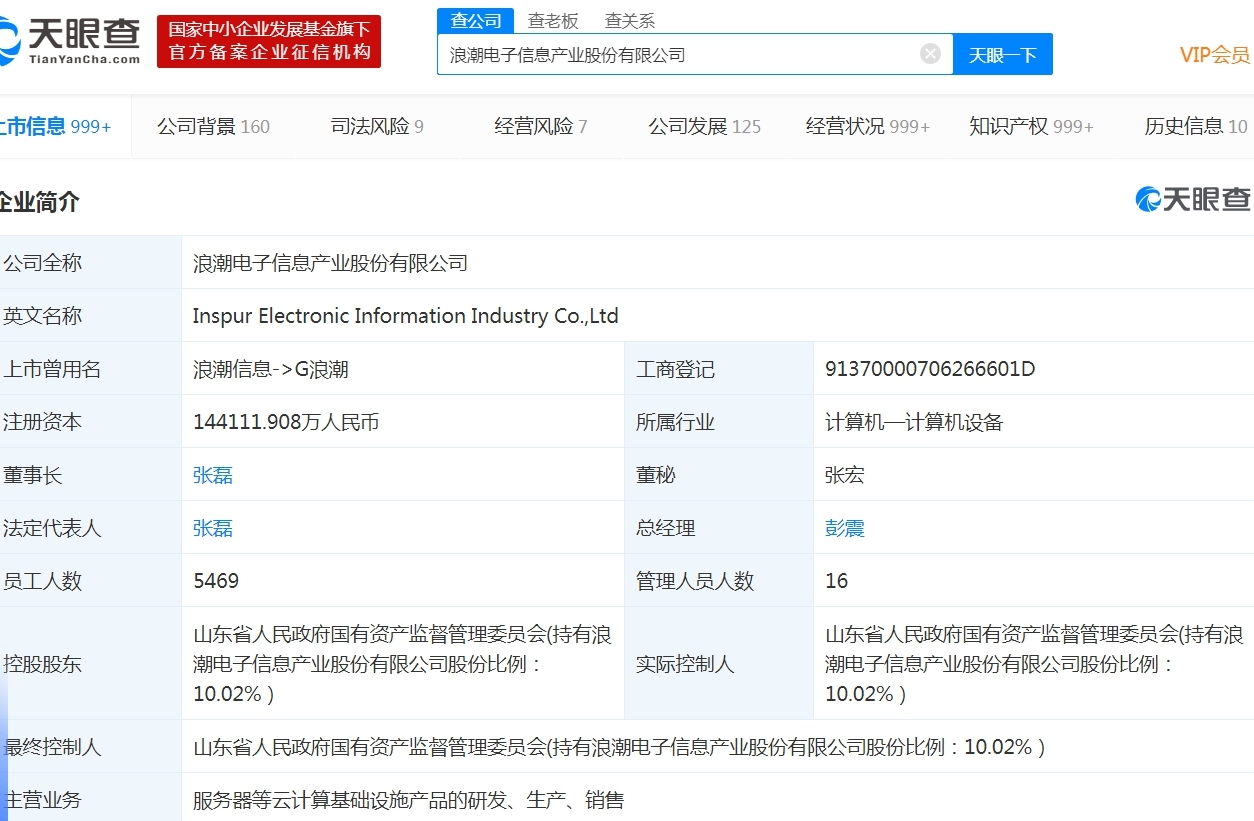
Task: Click the registered capital 144111.908万人民币
Action: pos(286,422)
